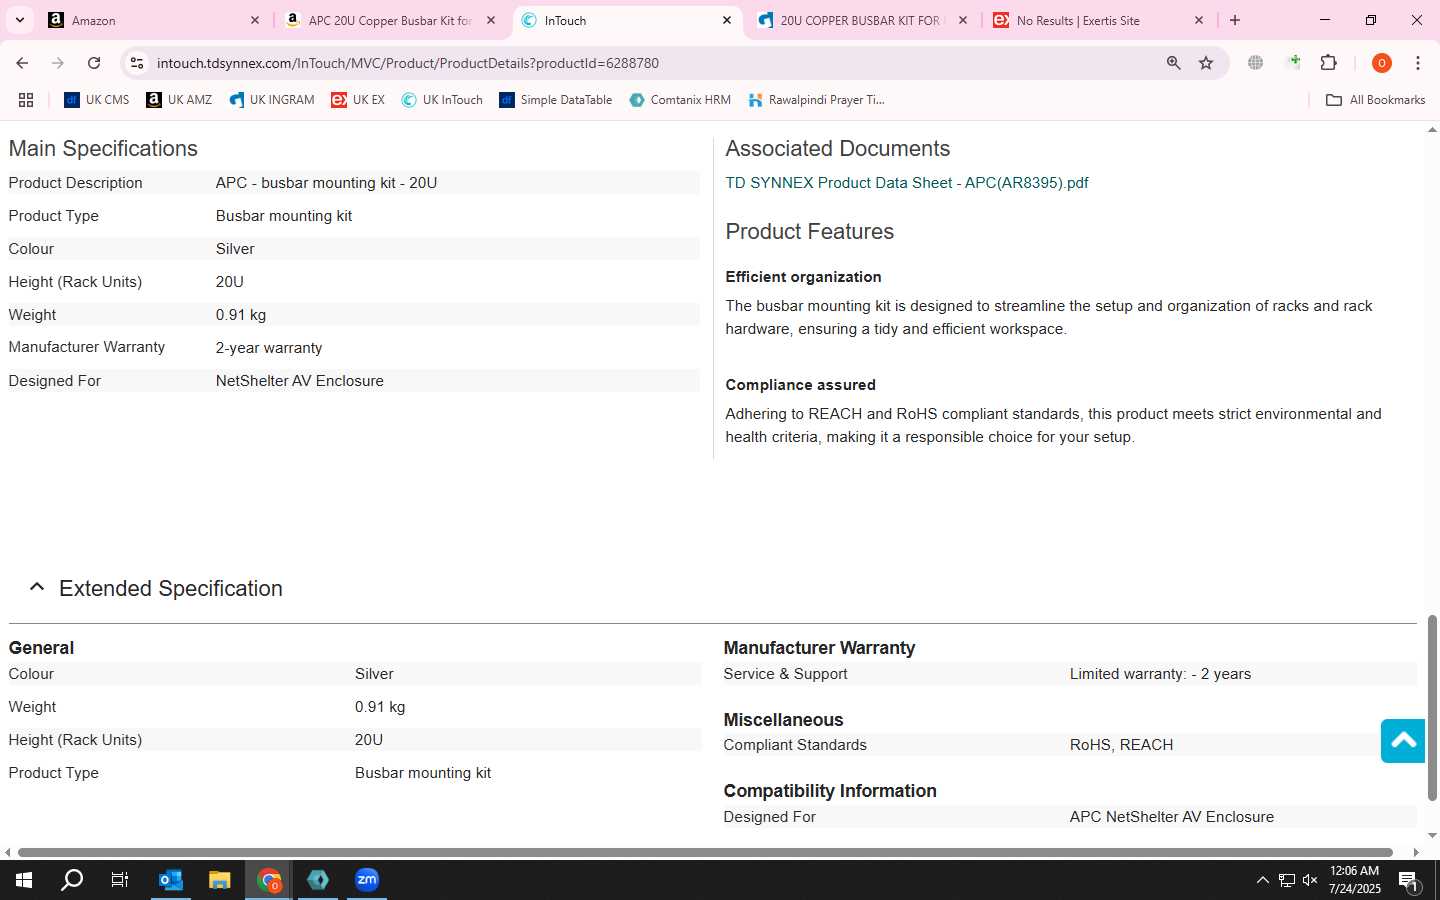Click the scrollbar down arrow
Viewport: 1440px width, 900px height.
tap(1432, 836)
